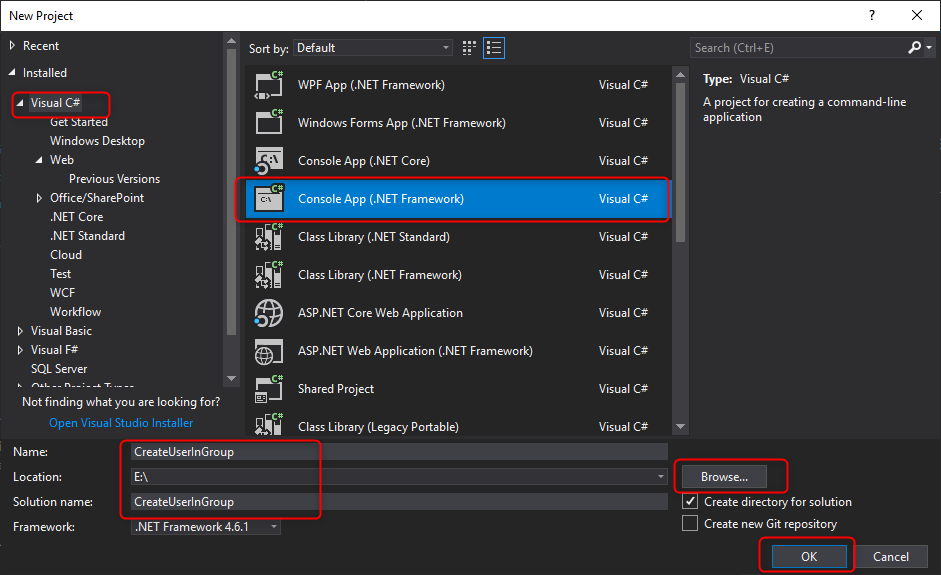Open Visual Studio Installer link

(x=121, y=423)
